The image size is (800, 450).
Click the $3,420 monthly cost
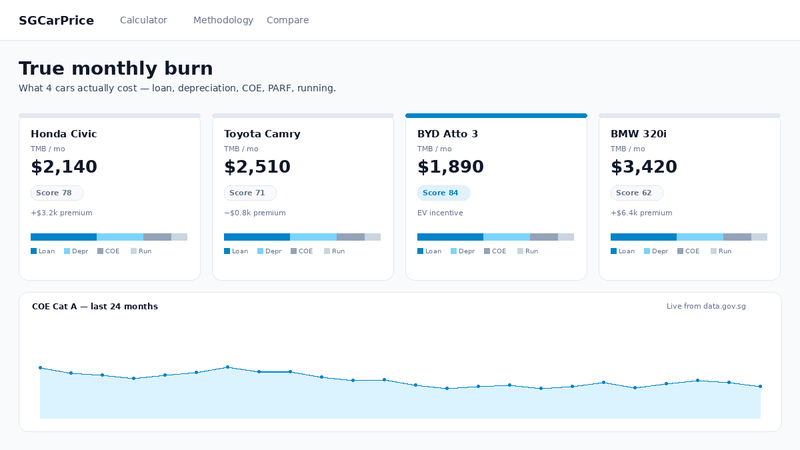[644, 167]
